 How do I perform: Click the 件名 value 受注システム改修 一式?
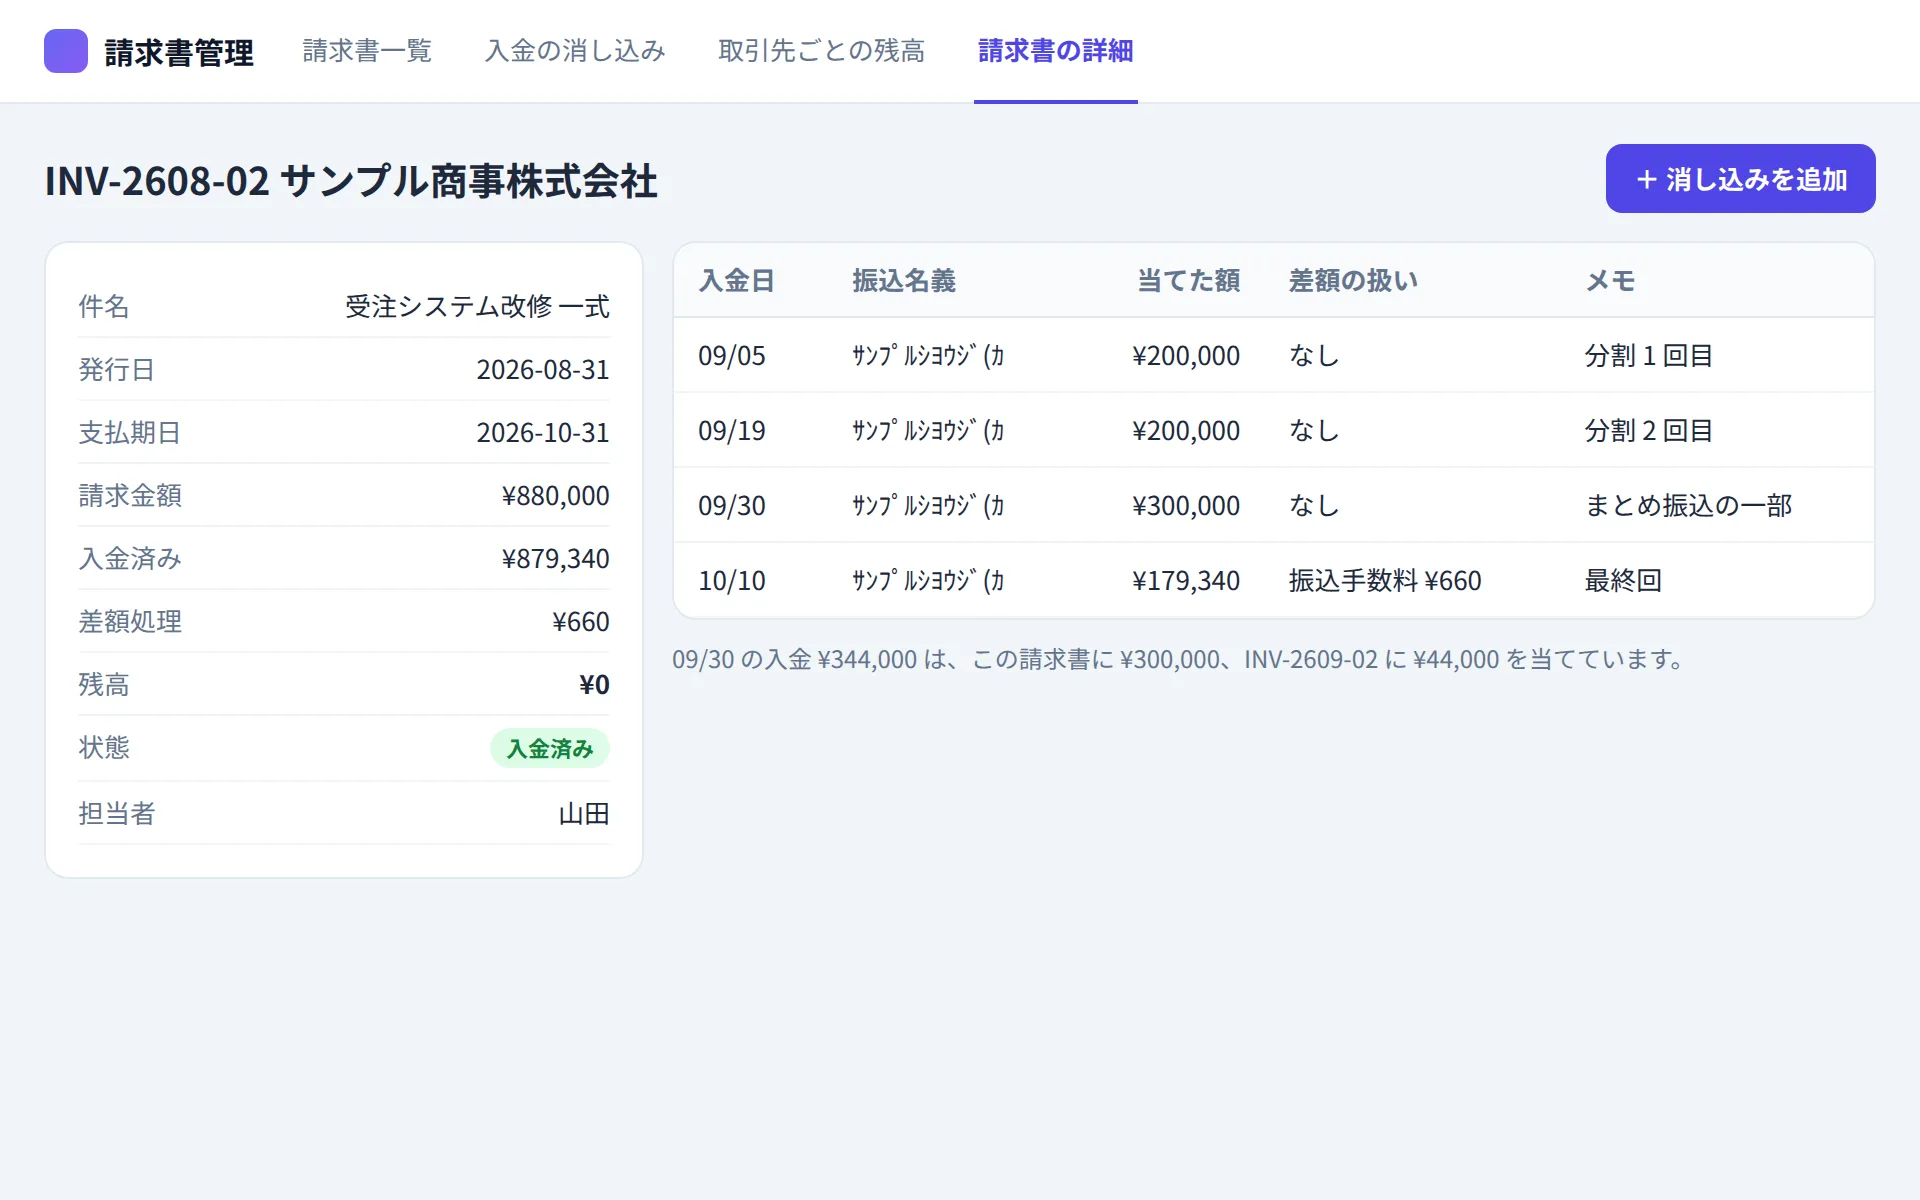(477, 307)
